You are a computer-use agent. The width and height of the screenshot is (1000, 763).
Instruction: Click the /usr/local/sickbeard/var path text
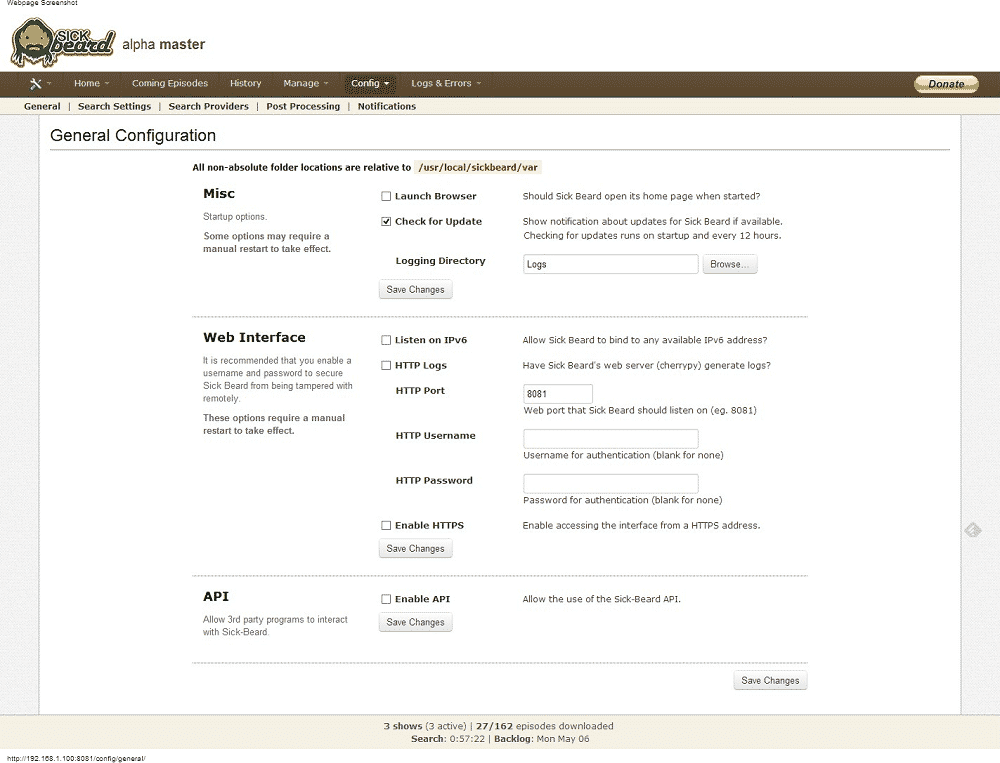tap(478, 168)
